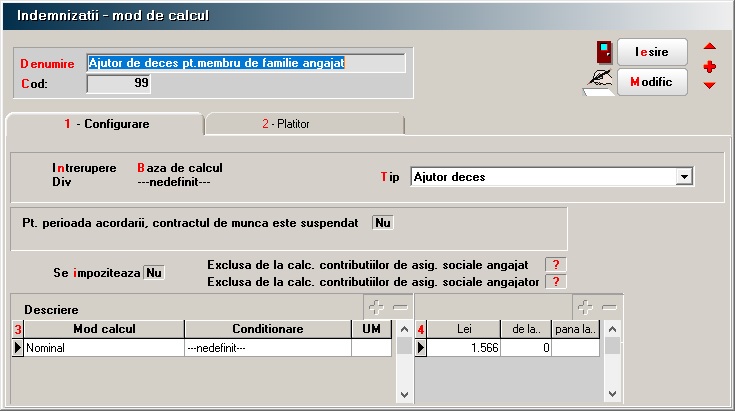Click plus icon above Lei grid
The width and height of the screenshot is (735, 411).
(x=585, y=307)
